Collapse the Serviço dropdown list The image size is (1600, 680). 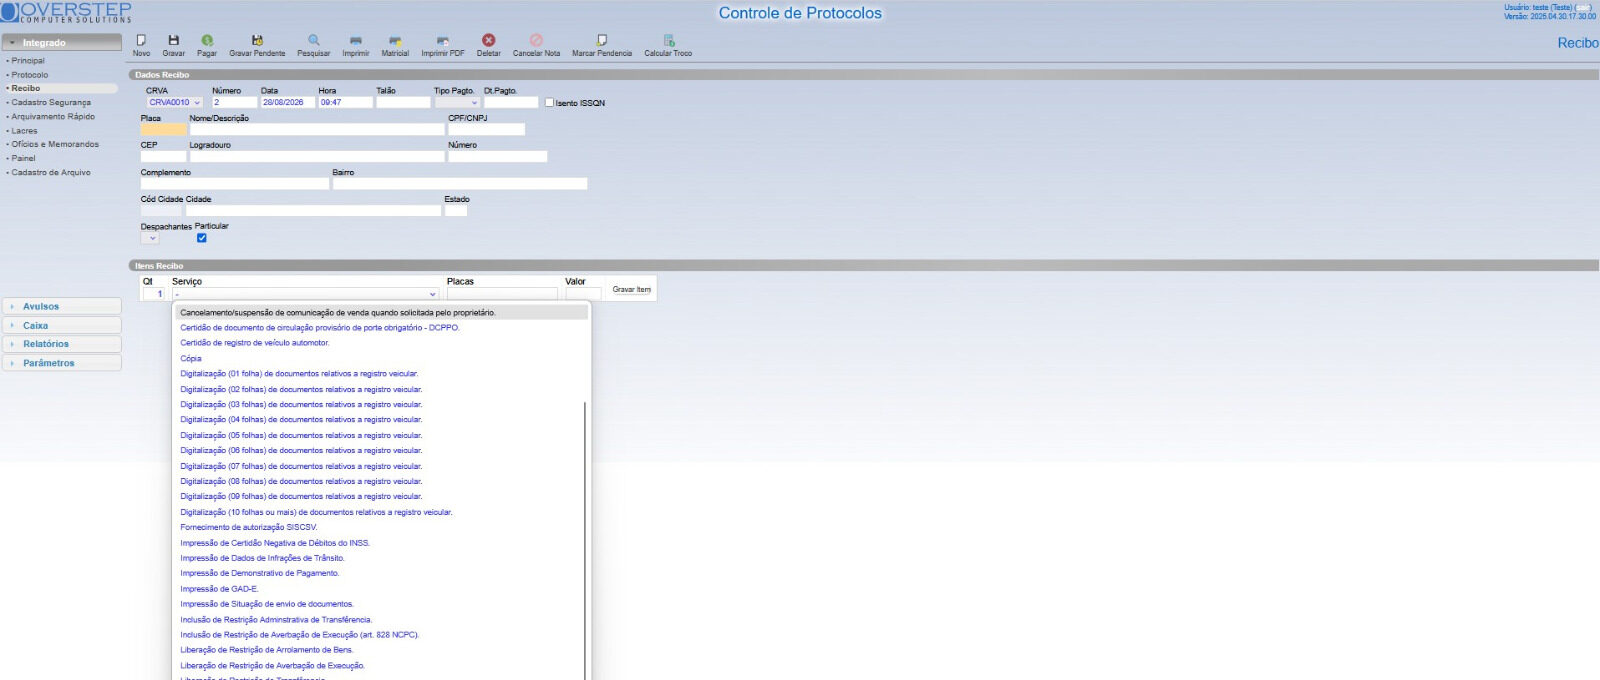(305, 294)
